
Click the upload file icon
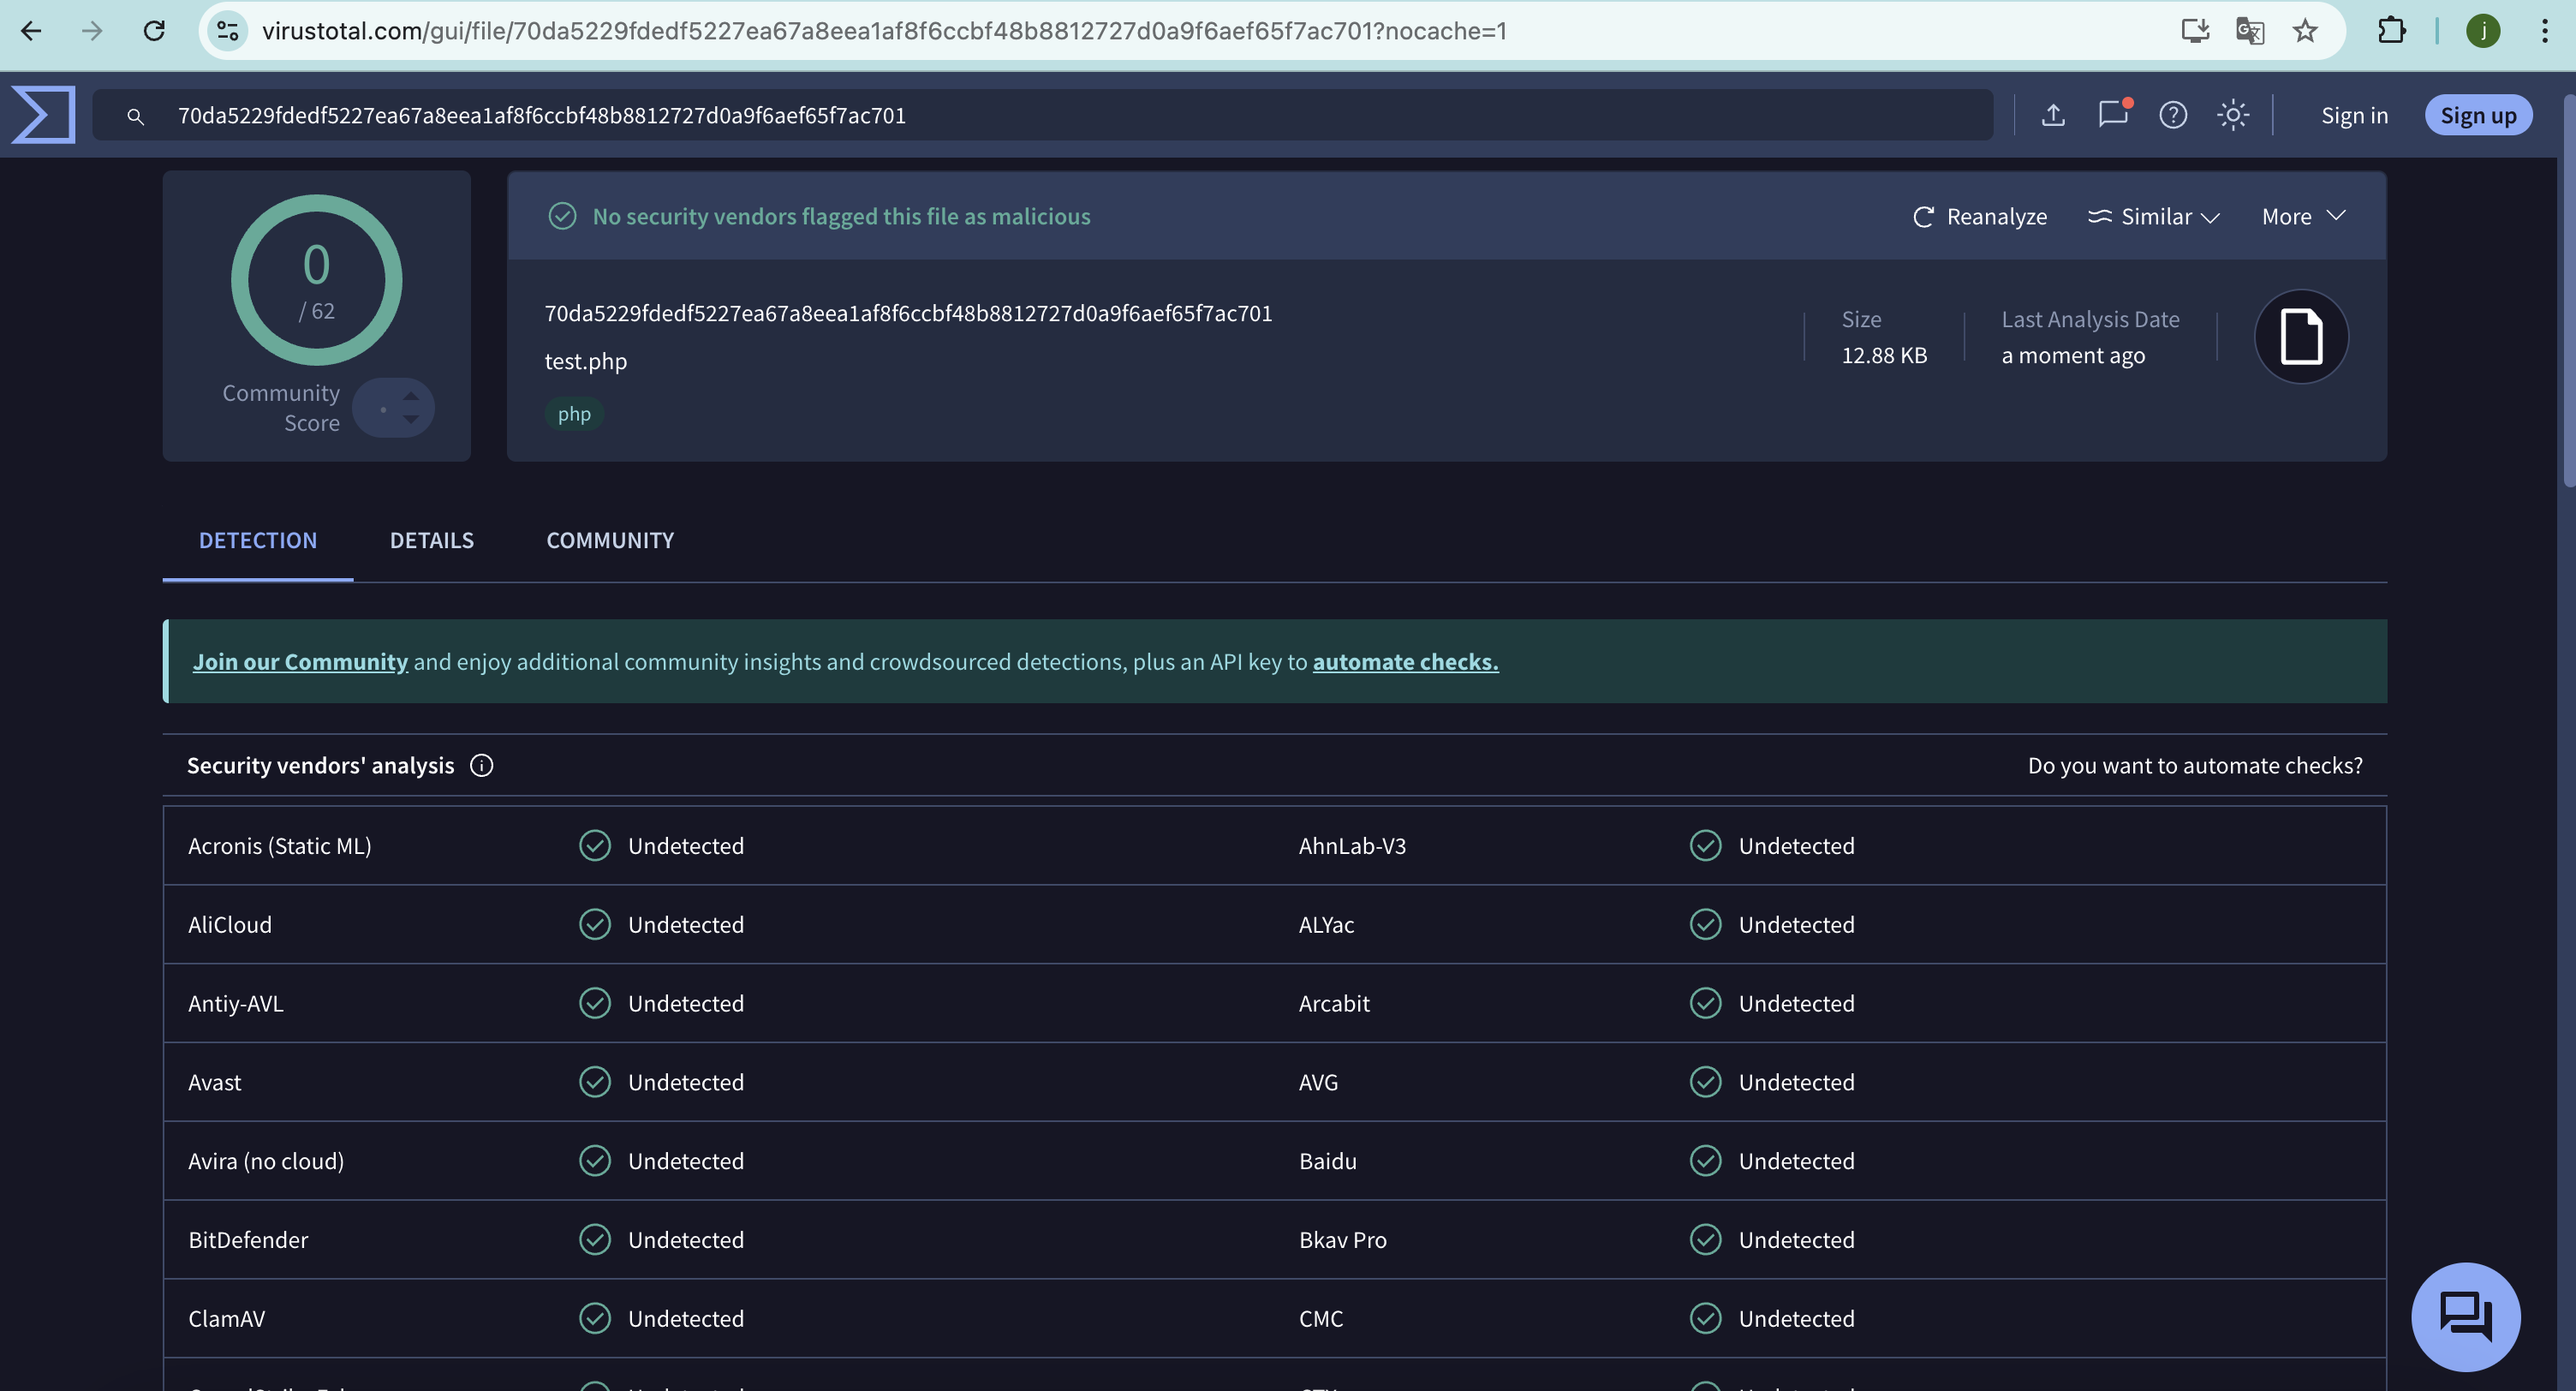(2053, 115)
